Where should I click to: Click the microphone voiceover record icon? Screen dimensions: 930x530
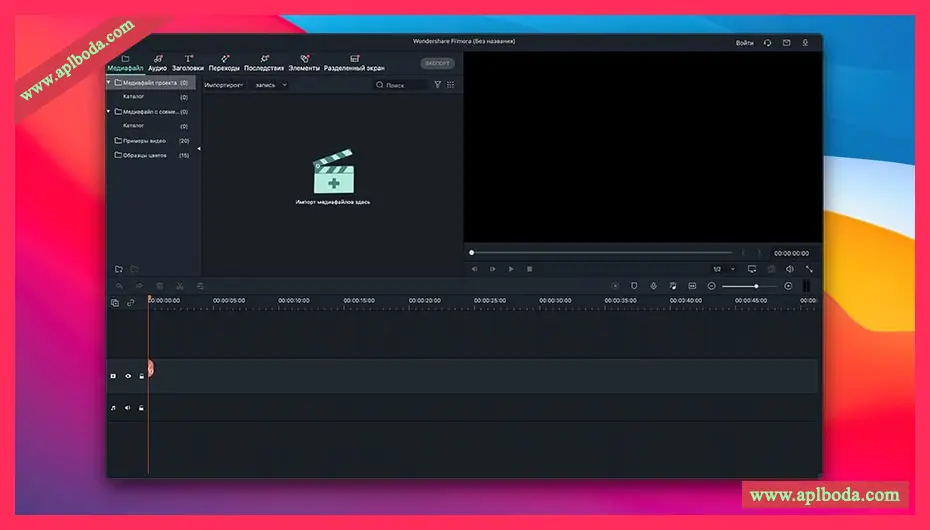tap(653, 286)
